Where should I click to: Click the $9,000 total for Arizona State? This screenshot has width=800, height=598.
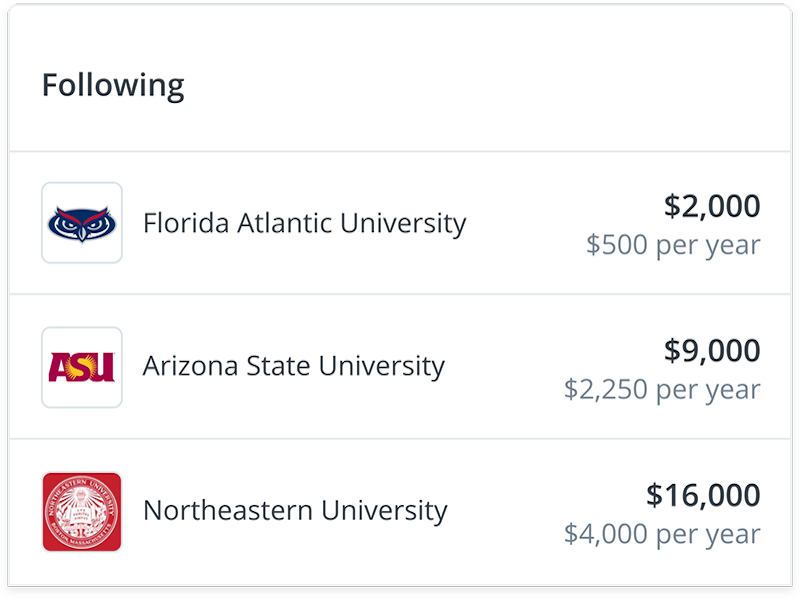(712, 351)
